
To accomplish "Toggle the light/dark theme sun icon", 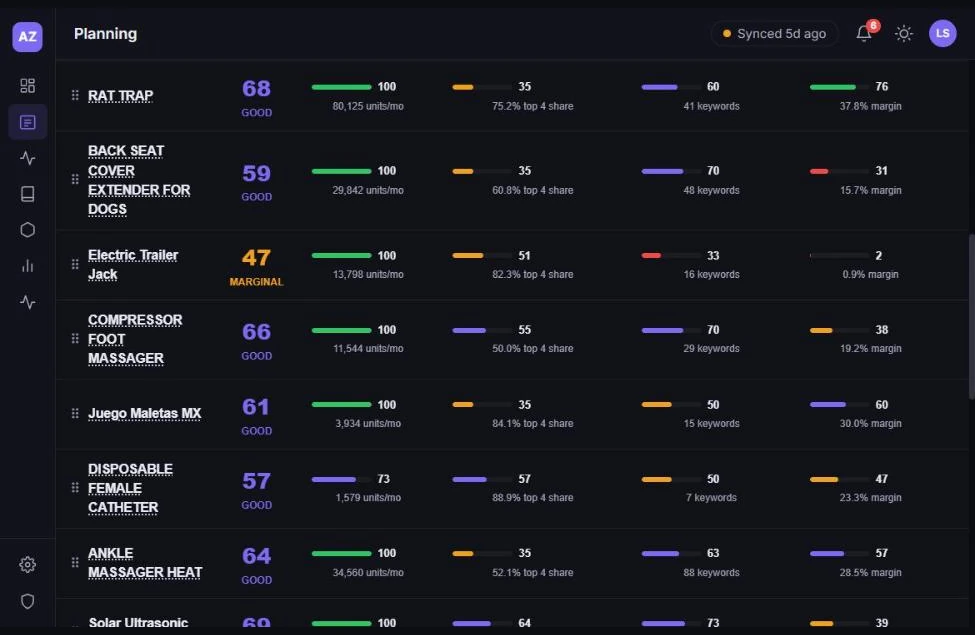I will click(x=903, y=34).
